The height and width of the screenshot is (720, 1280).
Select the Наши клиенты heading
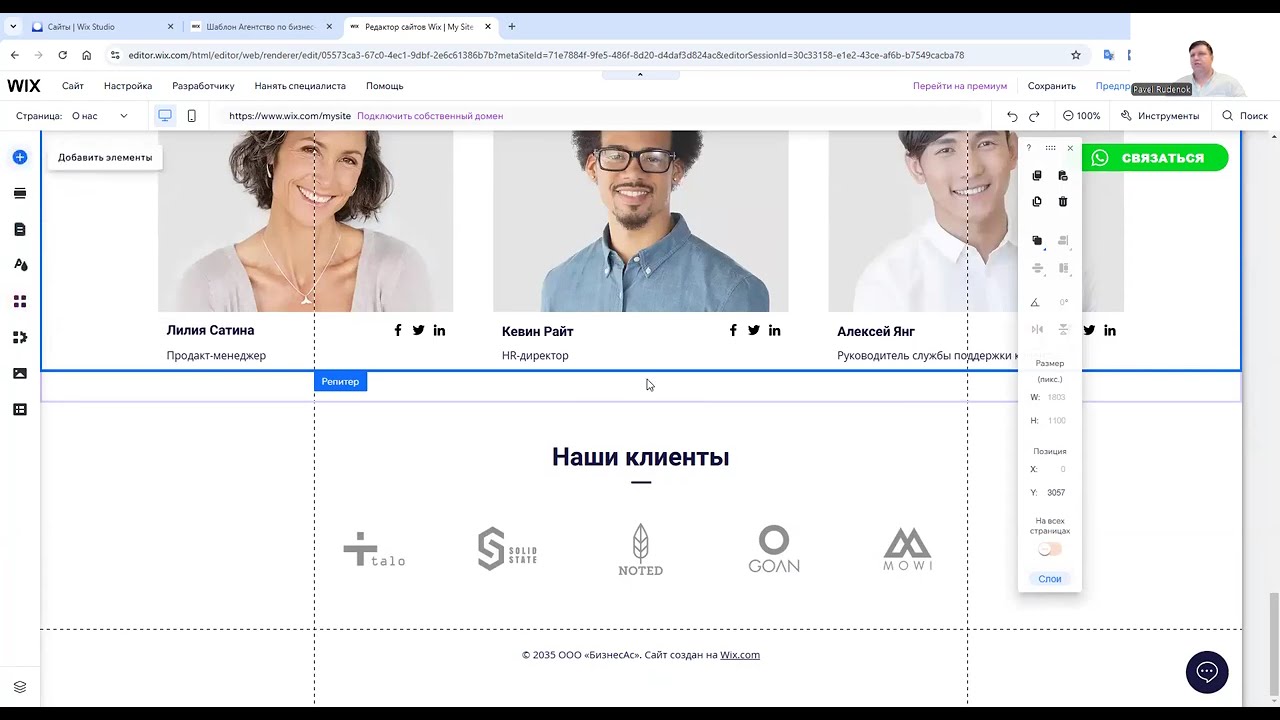[640, 457]
